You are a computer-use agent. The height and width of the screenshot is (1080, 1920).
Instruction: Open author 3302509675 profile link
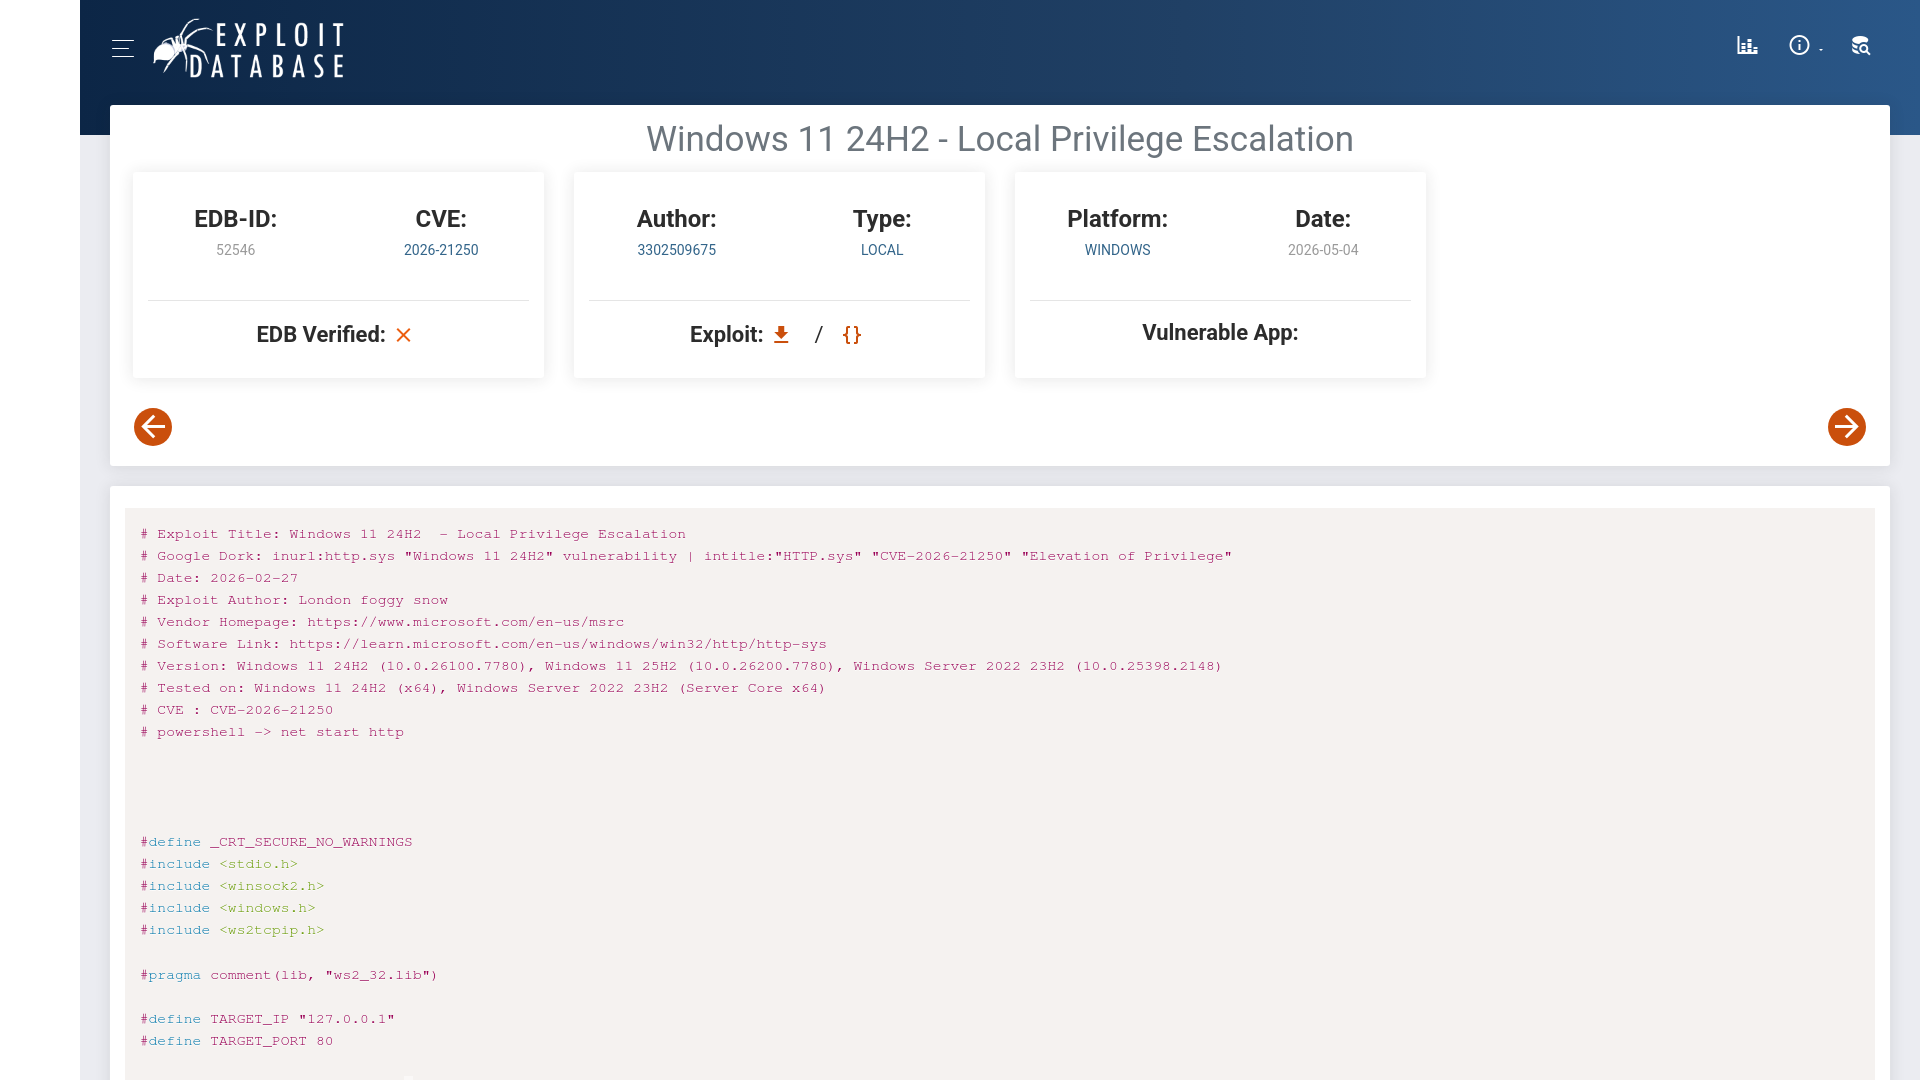tap(677, 250)
